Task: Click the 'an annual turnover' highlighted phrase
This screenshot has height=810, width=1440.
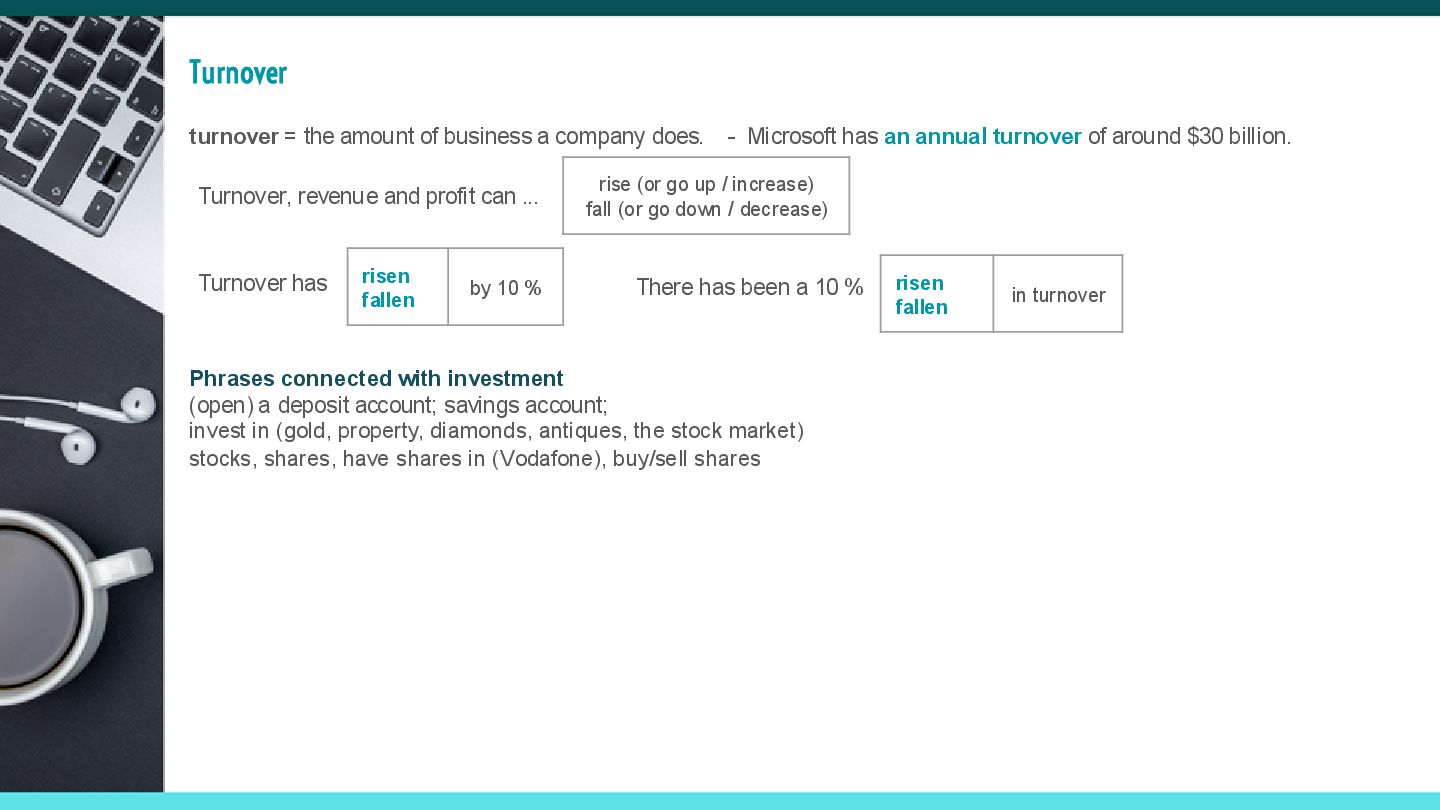Action: [x=982, y=137]
